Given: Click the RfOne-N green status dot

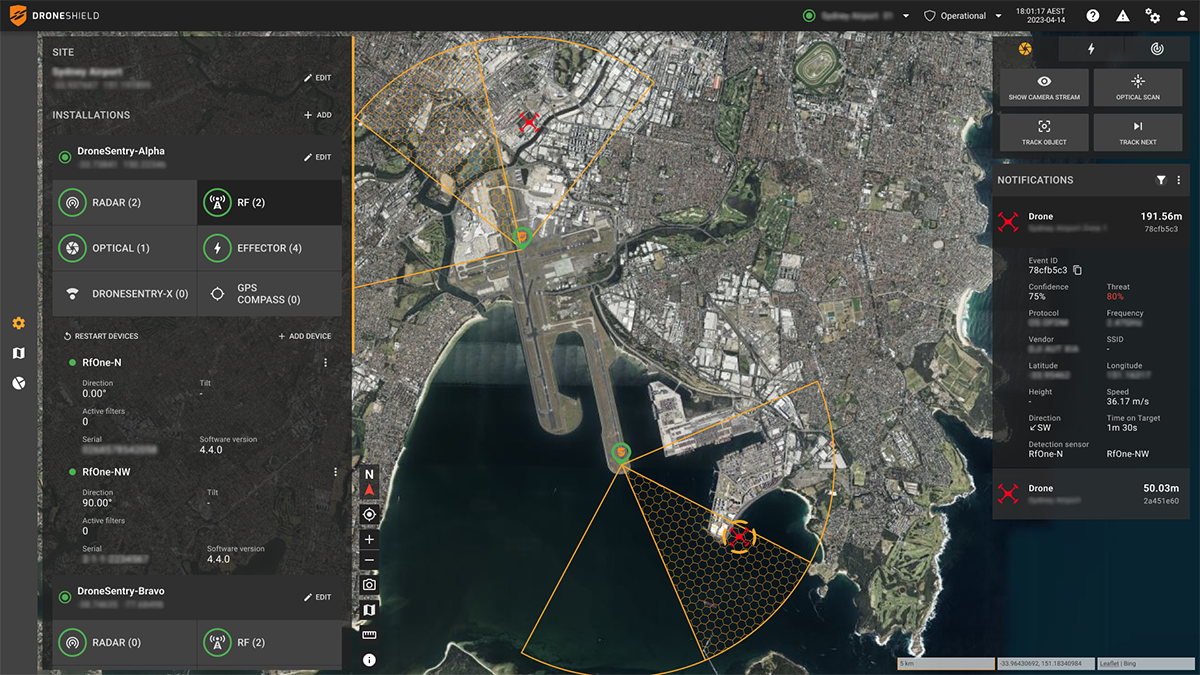Looking at the screenshot, I should tap(72, 363).
